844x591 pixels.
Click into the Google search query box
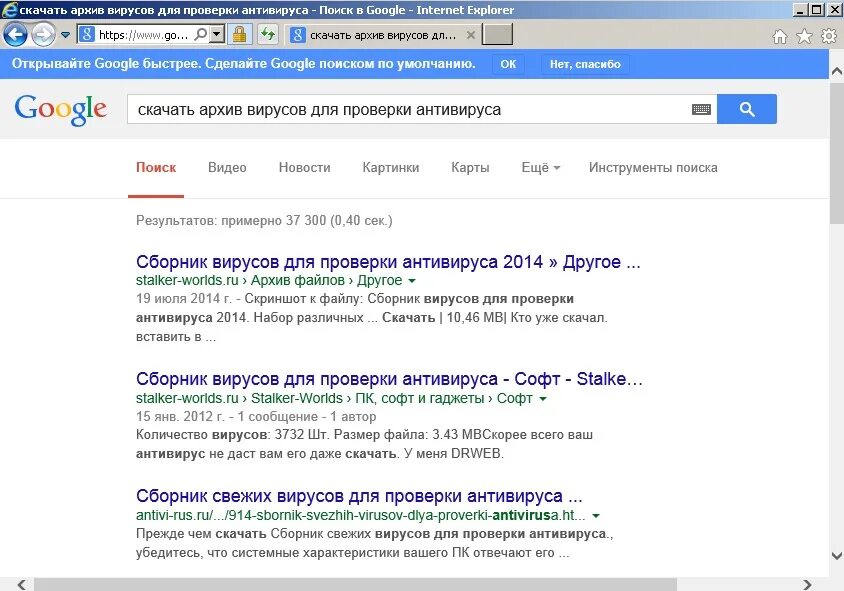coord(409,109)
